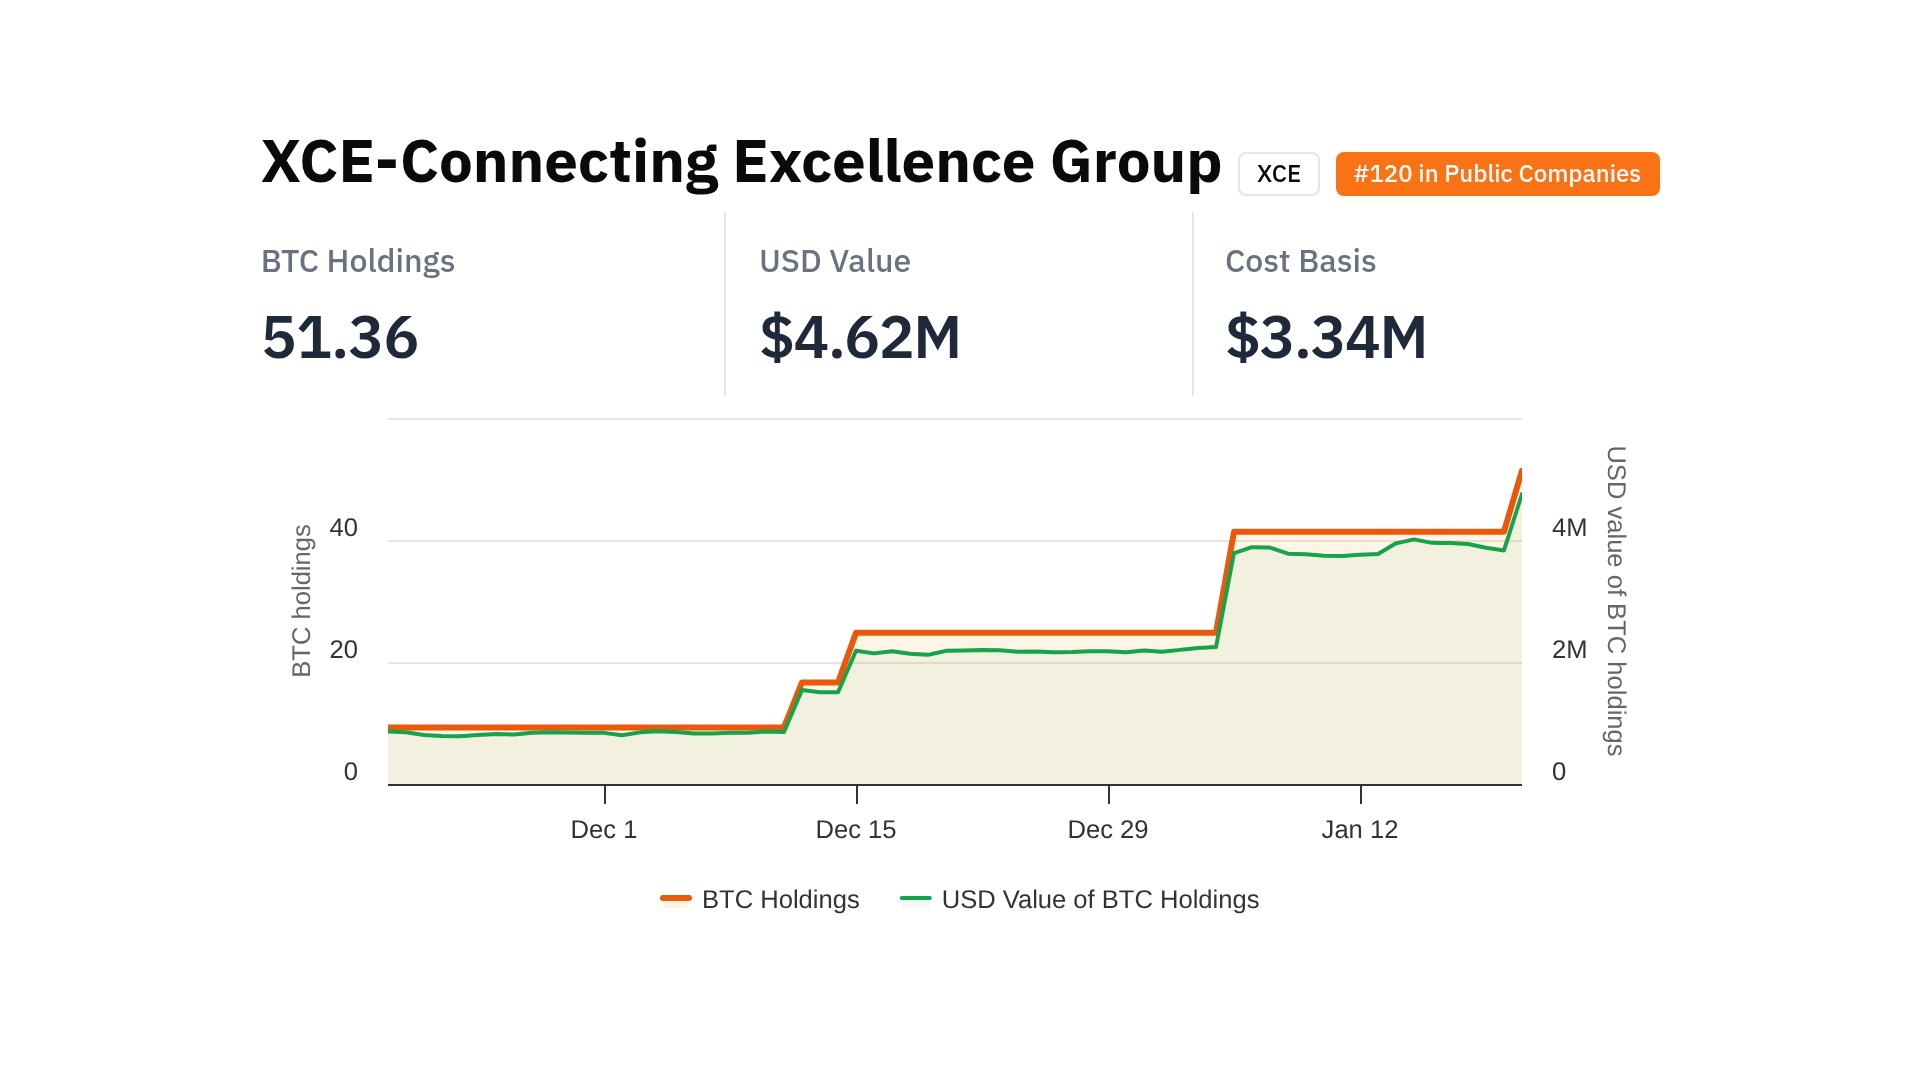Click the $3.34M Cost Basis figure
1920x1080 pixels.
1326,337
